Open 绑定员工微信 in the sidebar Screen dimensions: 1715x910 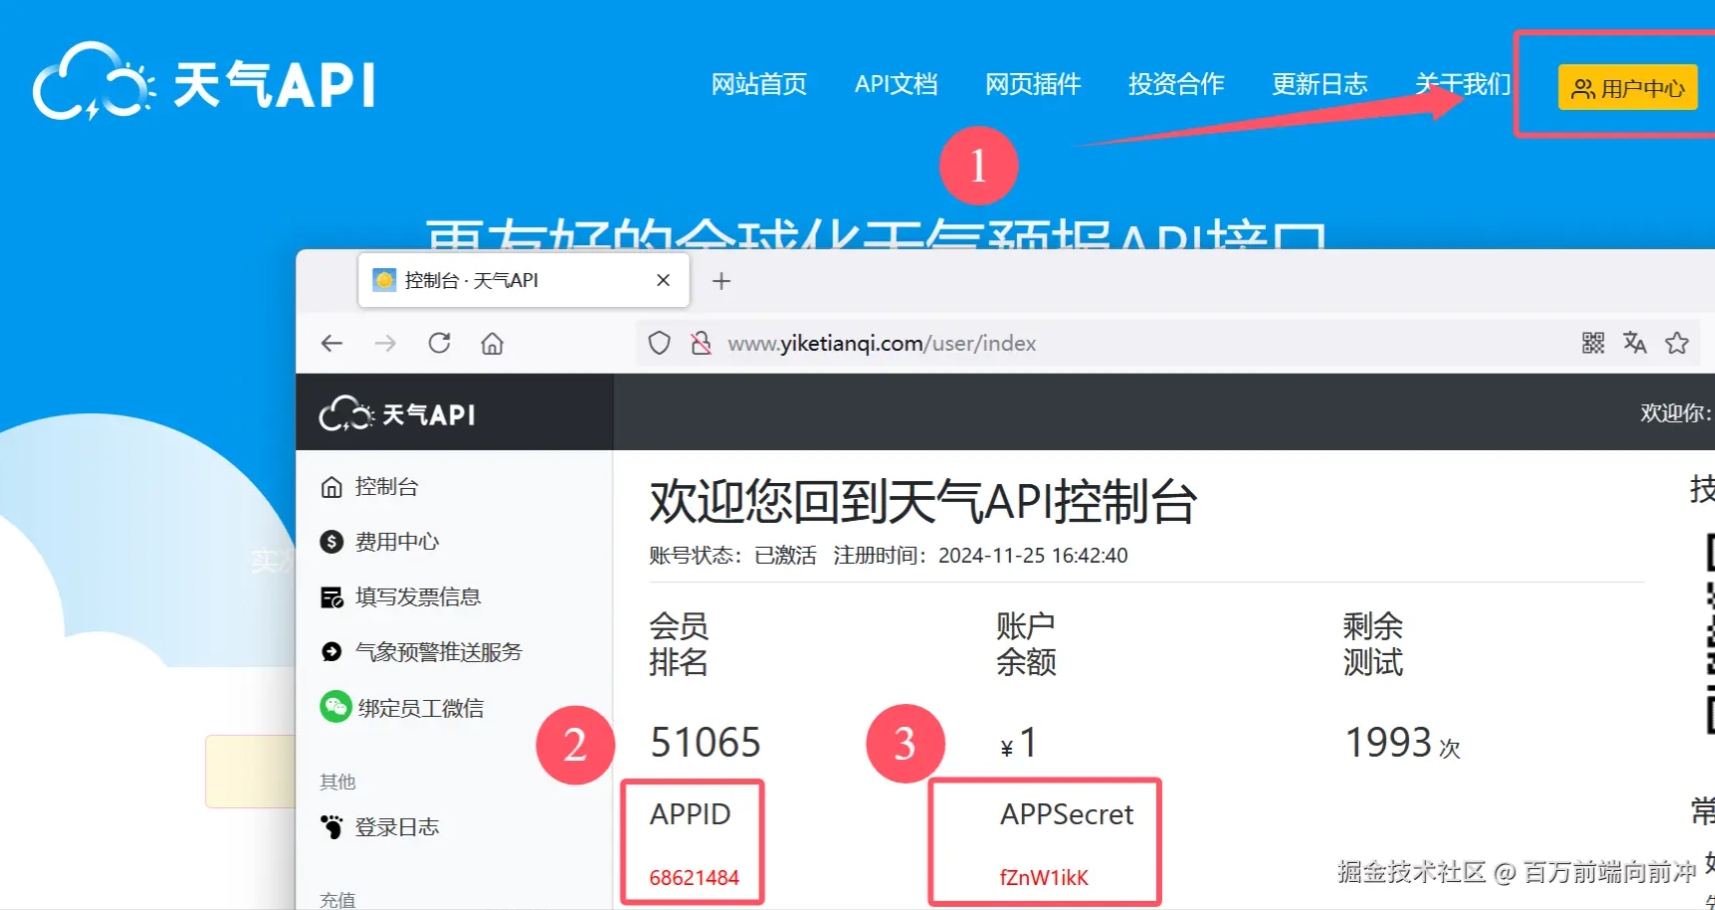(402, 707)
